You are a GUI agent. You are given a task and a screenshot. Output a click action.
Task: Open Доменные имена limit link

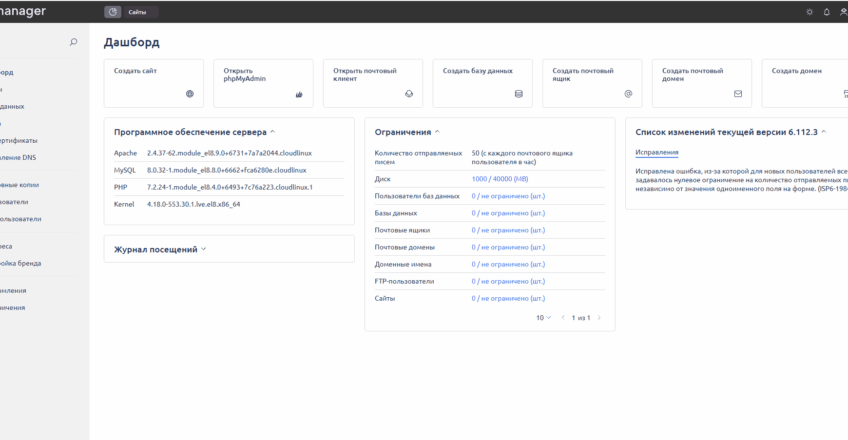click(x=508, y=264)
